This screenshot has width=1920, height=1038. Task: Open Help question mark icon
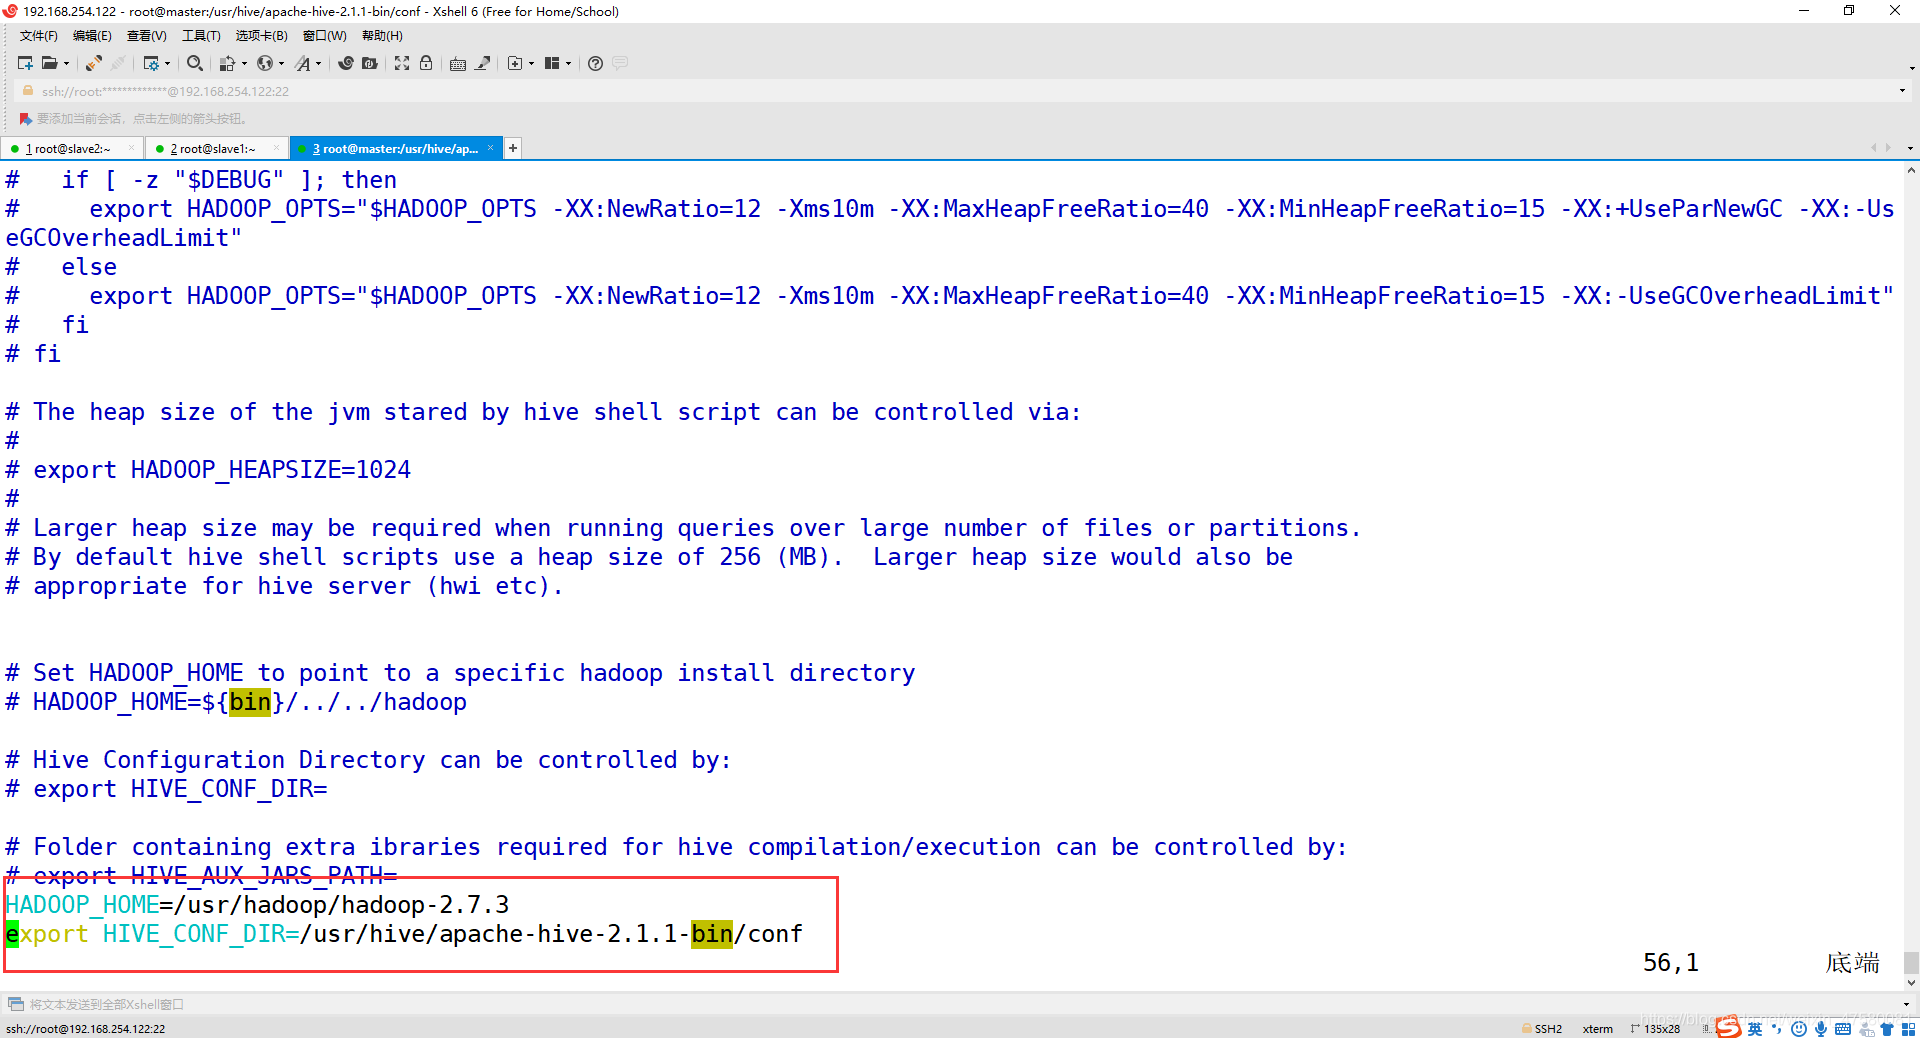pos(595,63)
